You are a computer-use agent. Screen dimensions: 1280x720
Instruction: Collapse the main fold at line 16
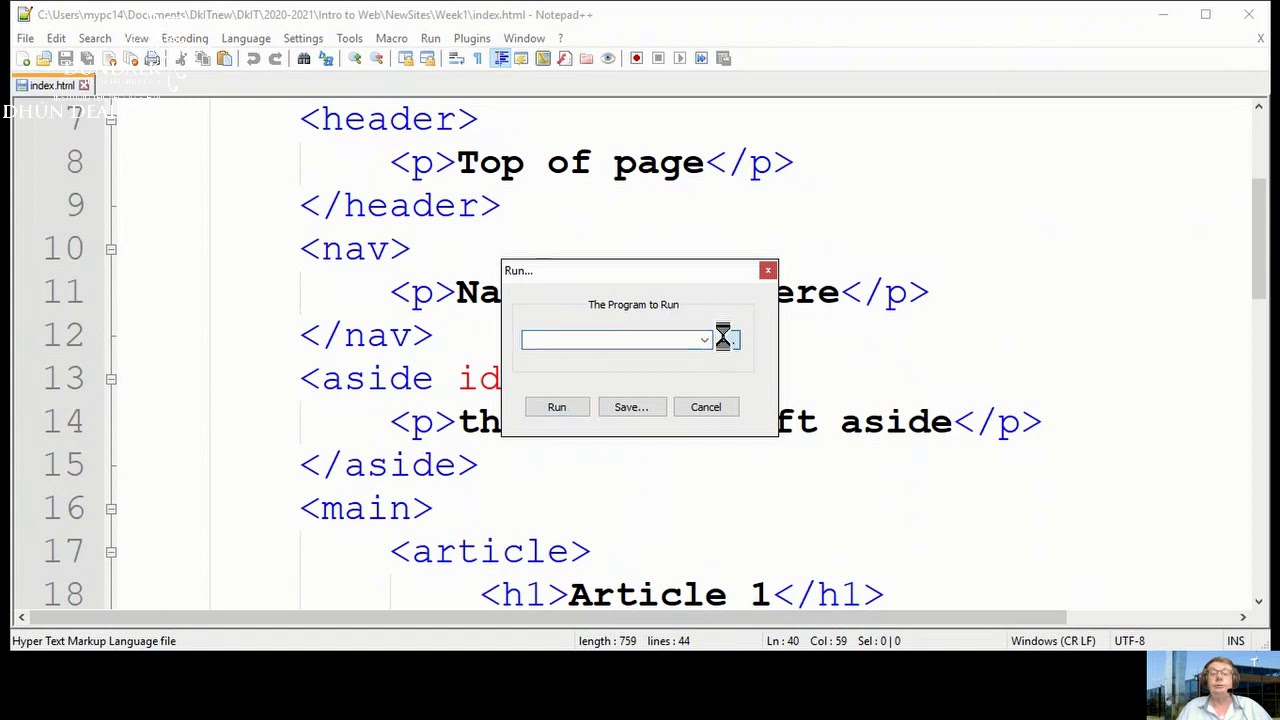pyautogui.click(x=111, y=509)
